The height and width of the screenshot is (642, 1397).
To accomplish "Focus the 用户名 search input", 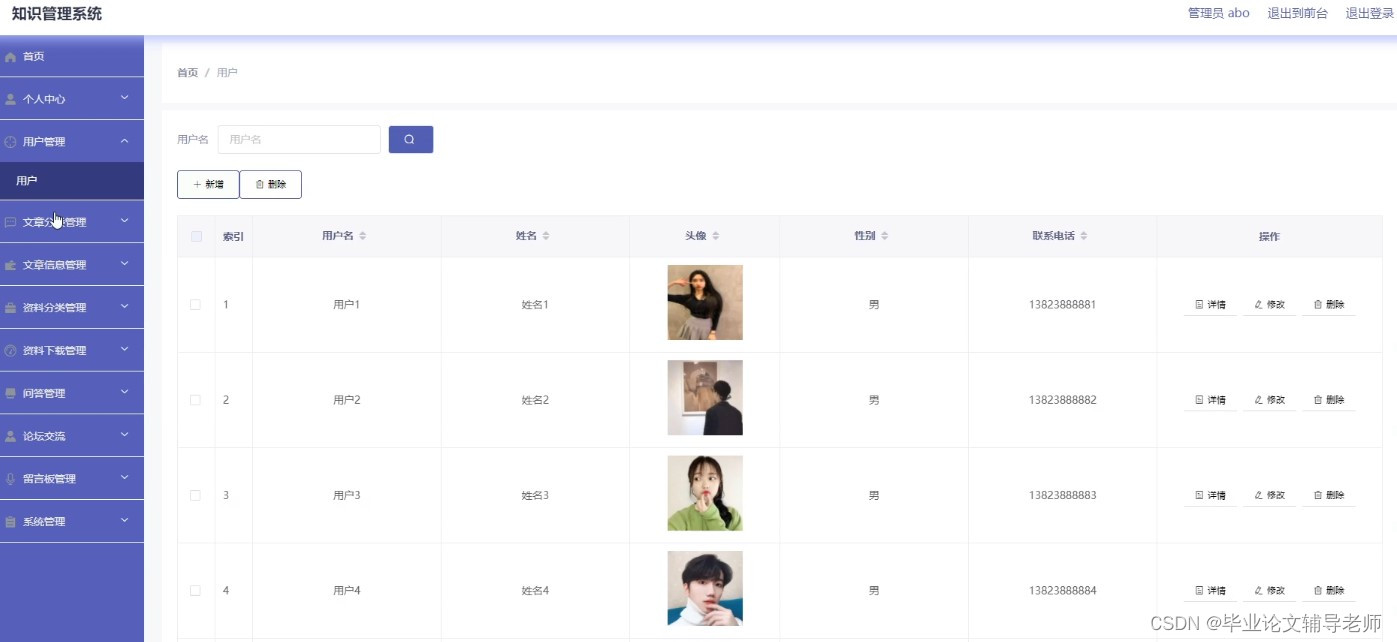I will click(299, 139).
